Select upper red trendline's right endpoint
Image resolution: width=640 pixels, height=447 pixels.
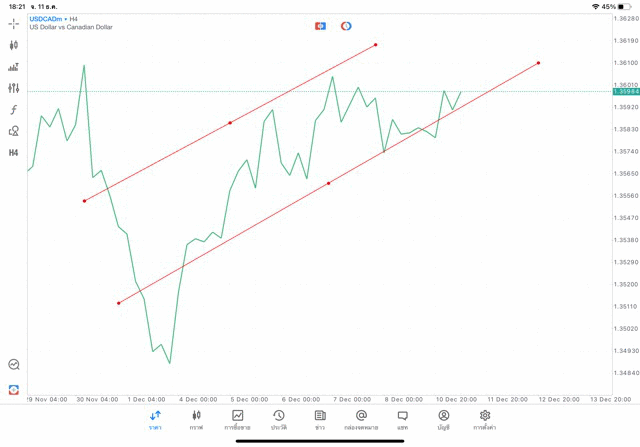tap(376, 44)
